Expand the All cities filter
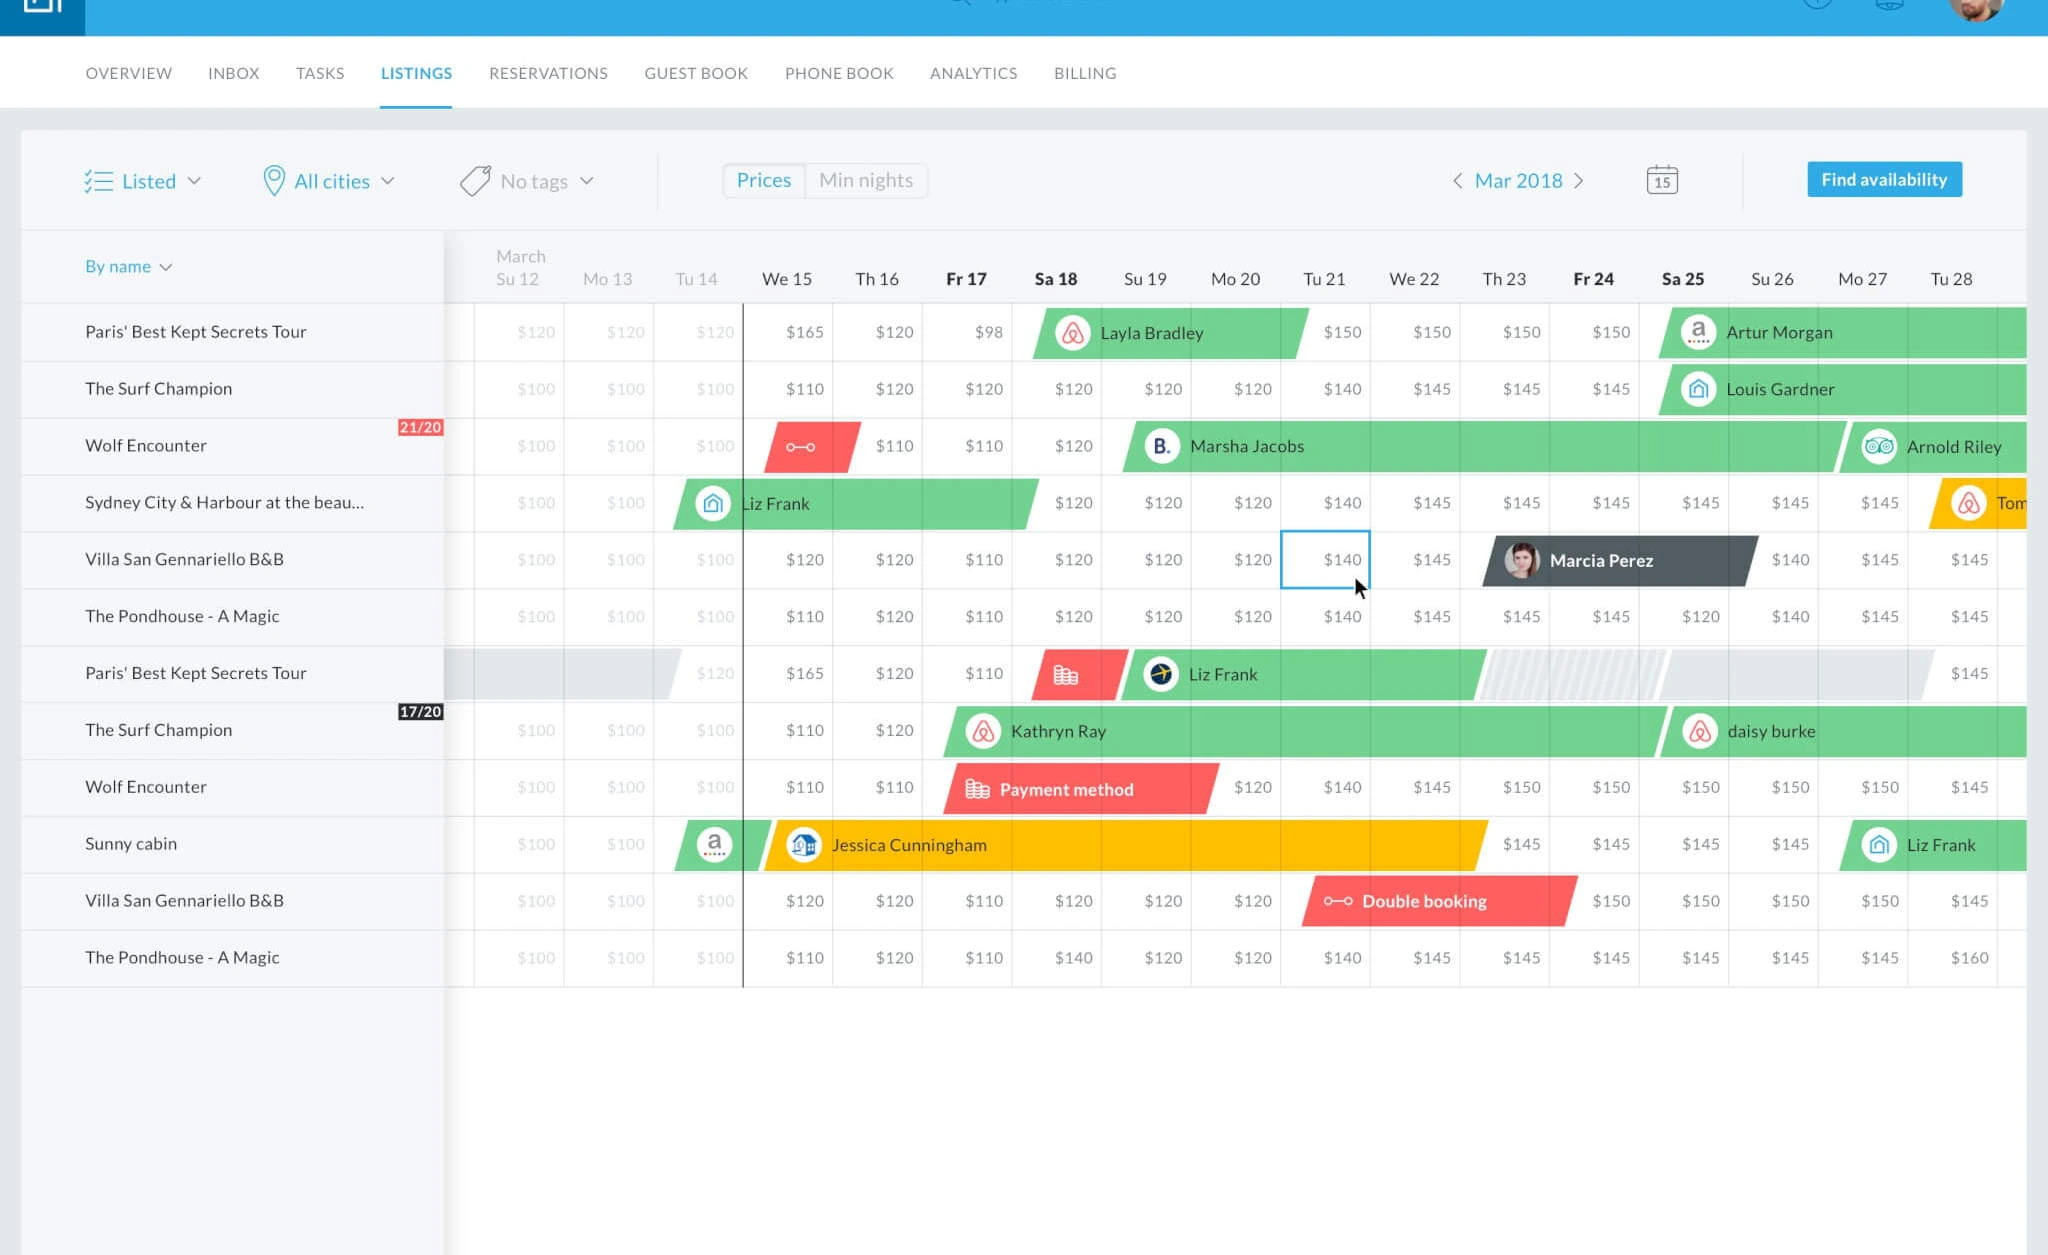Image resolution: width=2048 pixels, height=1255 pixels. click(x=330, y=180)
